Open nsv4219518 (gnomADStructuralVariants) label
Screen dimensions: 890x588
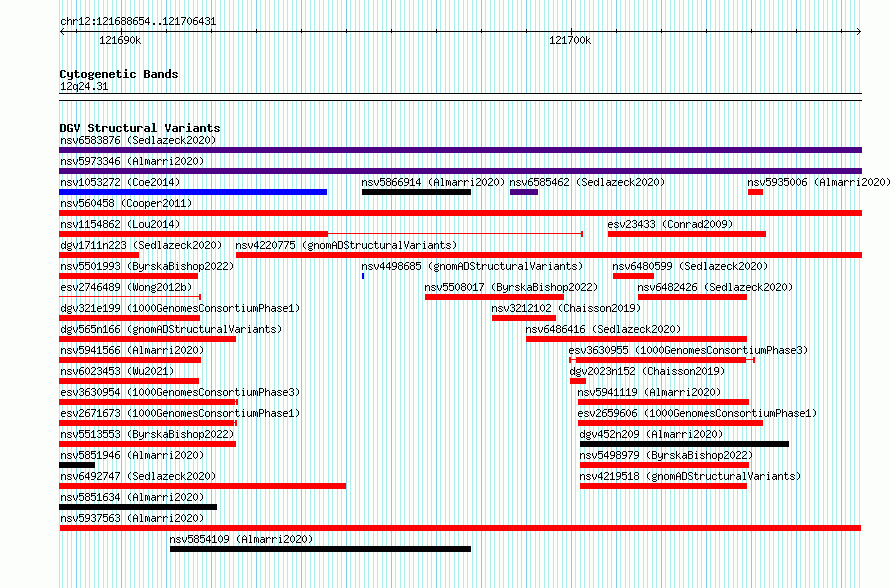pyautogui.click(x=690, y=476)
